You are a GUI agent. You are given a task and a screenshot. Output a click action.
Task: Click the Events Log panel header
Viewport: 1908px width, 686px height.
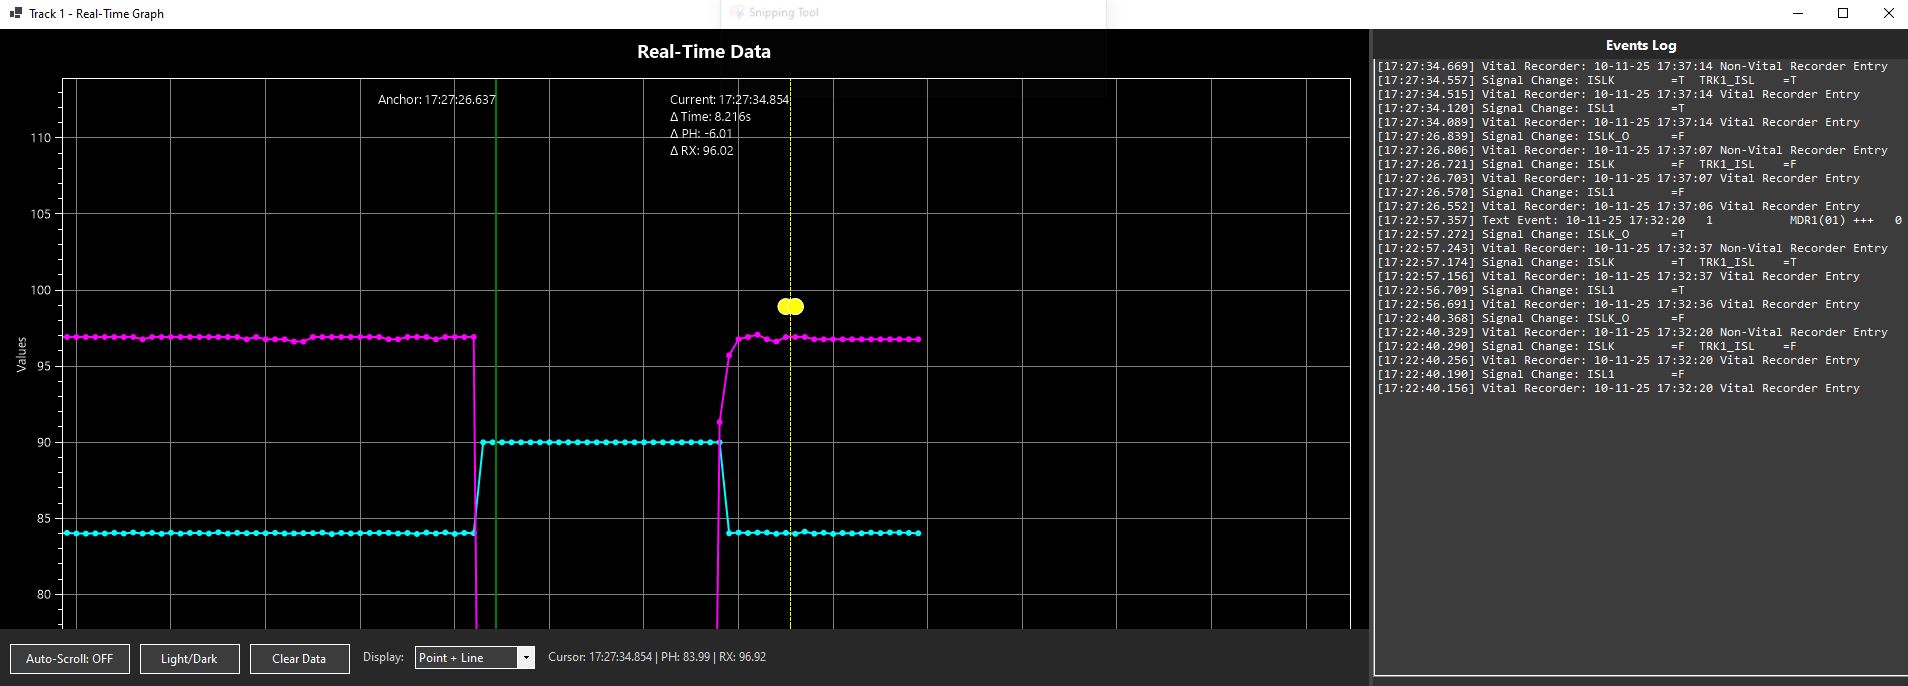(x=1640, y=45)
